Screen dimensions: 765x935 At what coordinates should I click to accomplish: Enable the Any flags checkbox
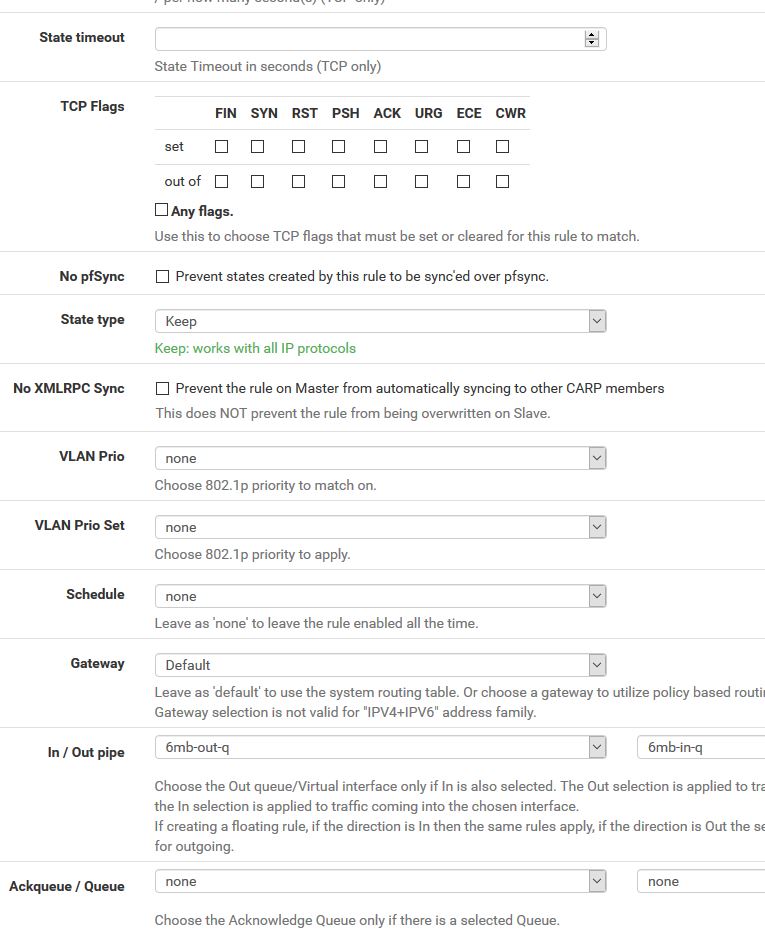(161, 210)
